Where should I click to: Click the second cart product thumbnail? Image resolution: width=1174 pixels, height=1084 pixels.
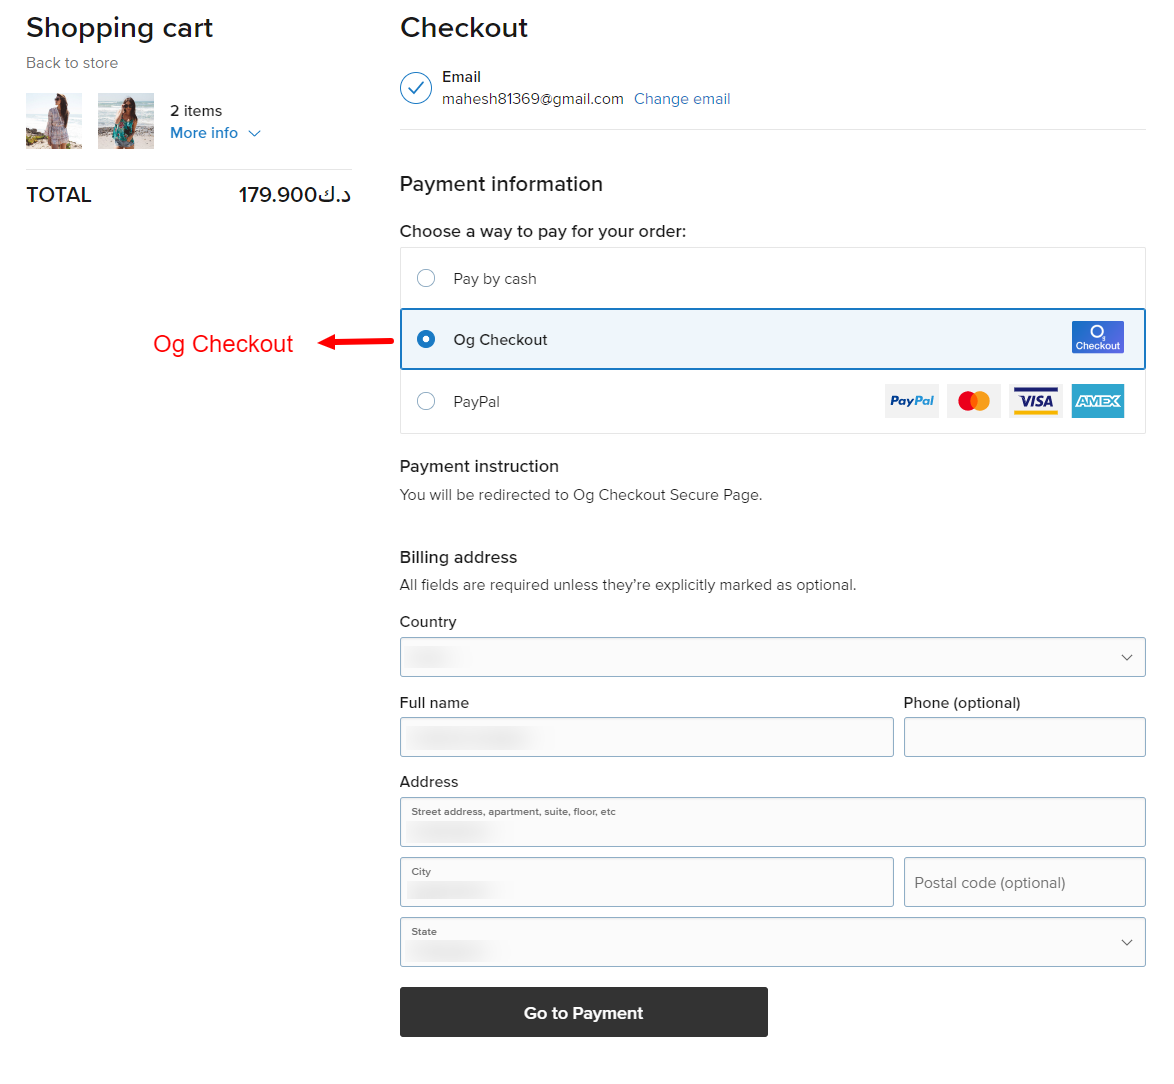pyautogui.click(x=126, y=121)
